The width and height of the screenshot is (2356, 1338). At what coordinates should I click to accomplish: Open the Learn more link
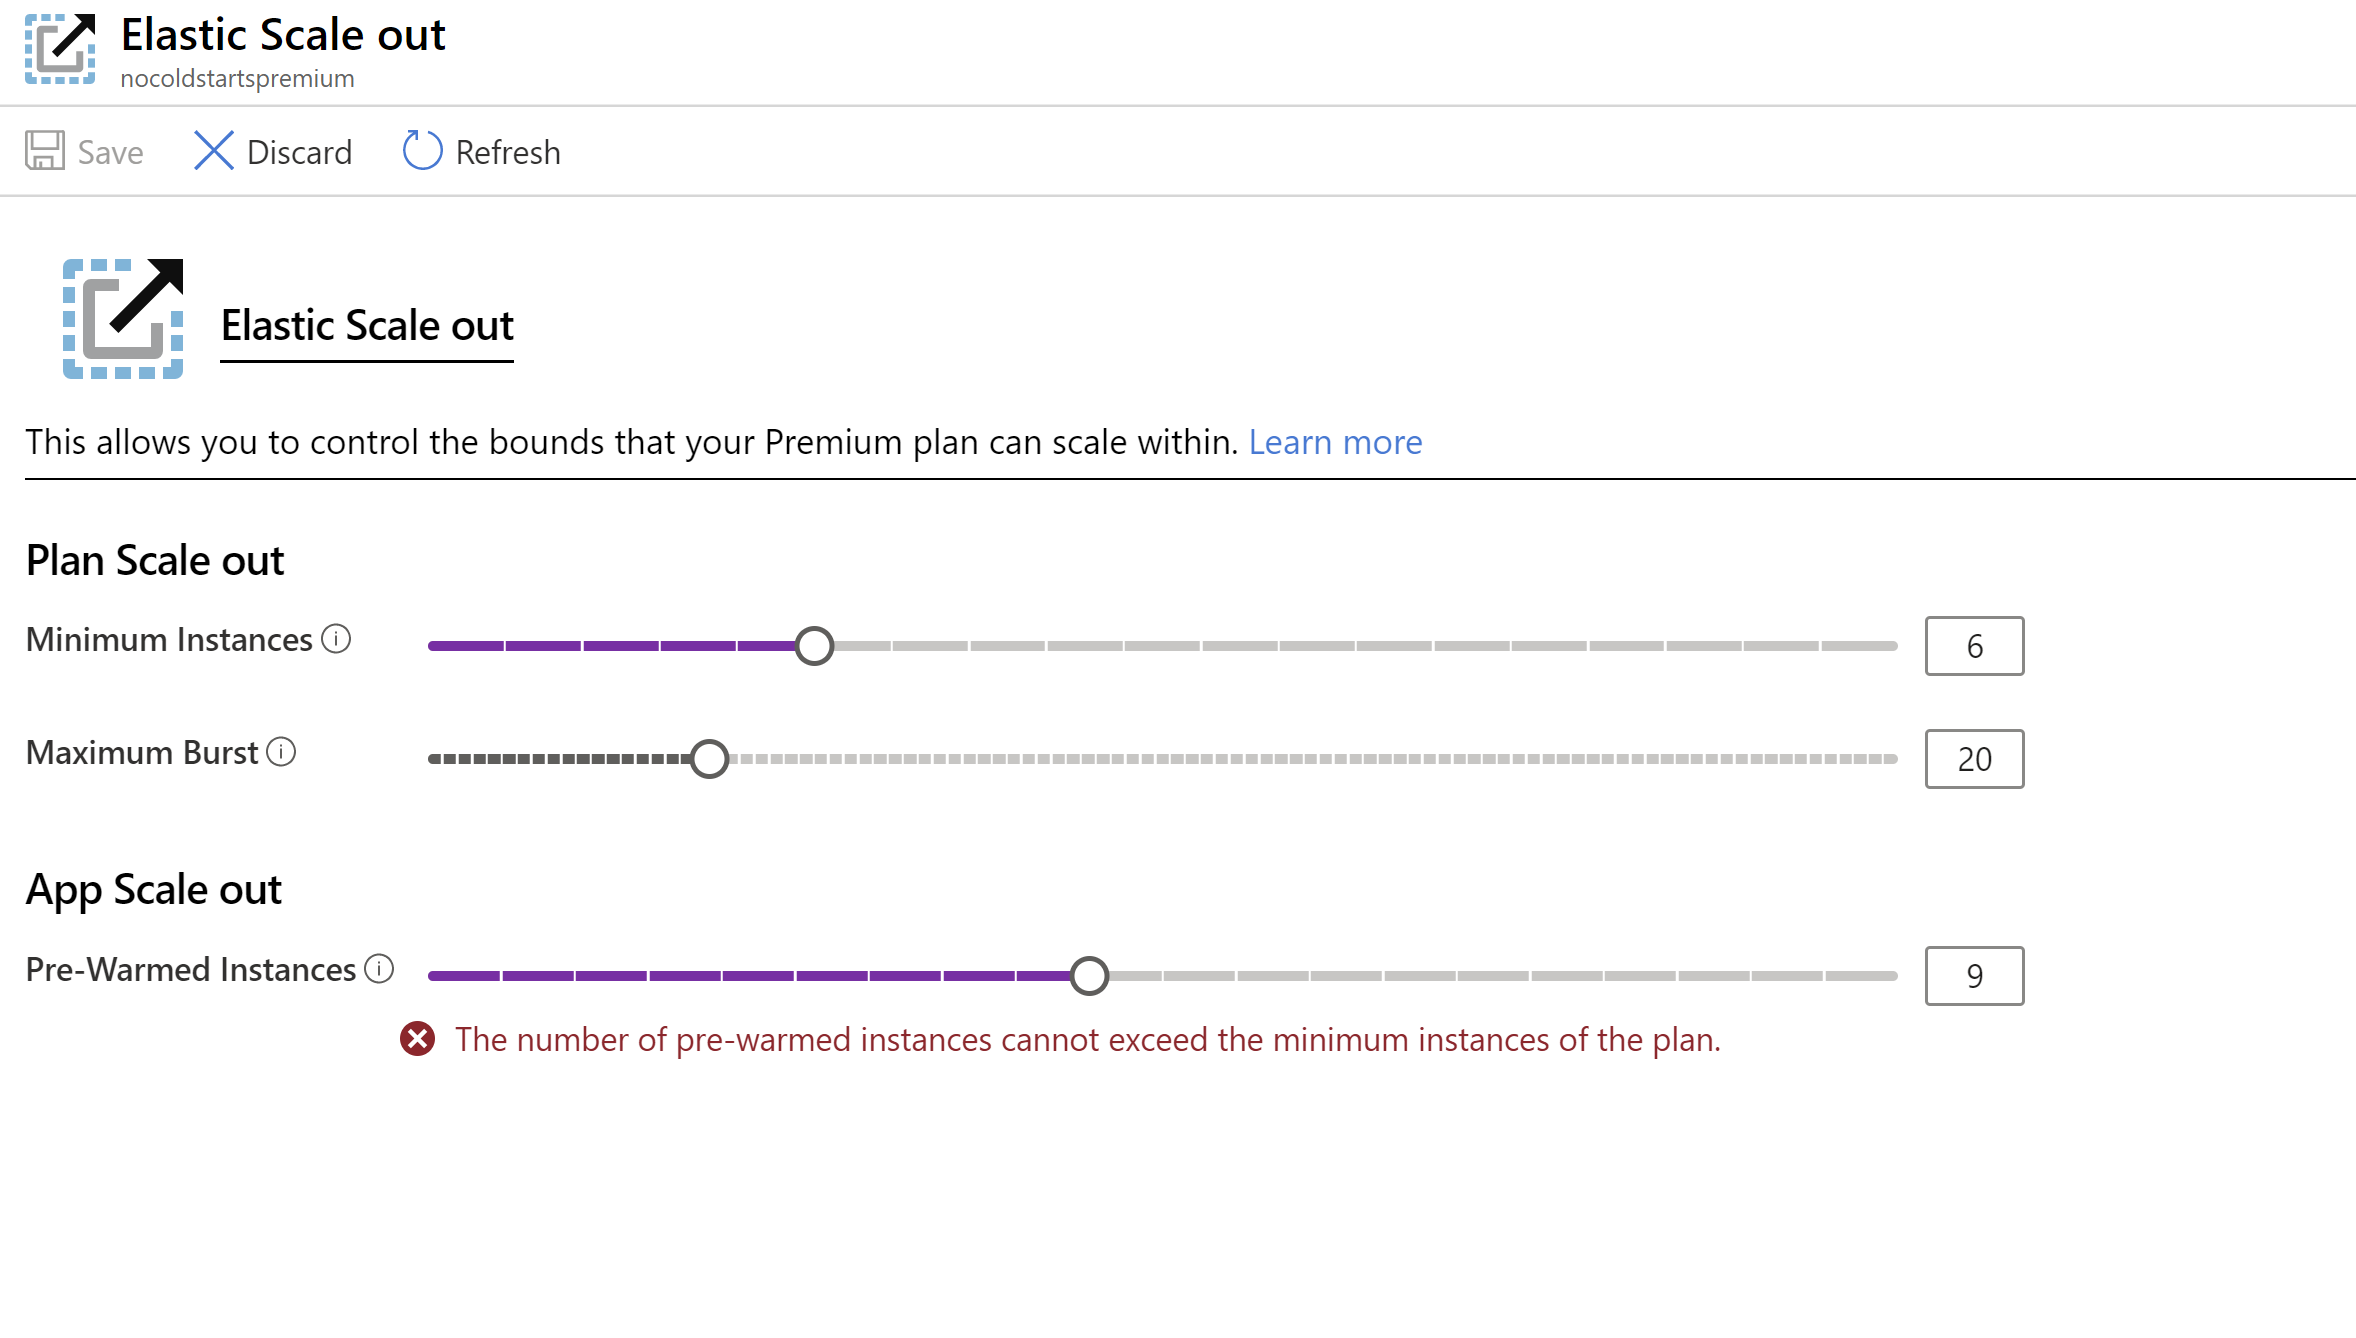[1335, 442]
